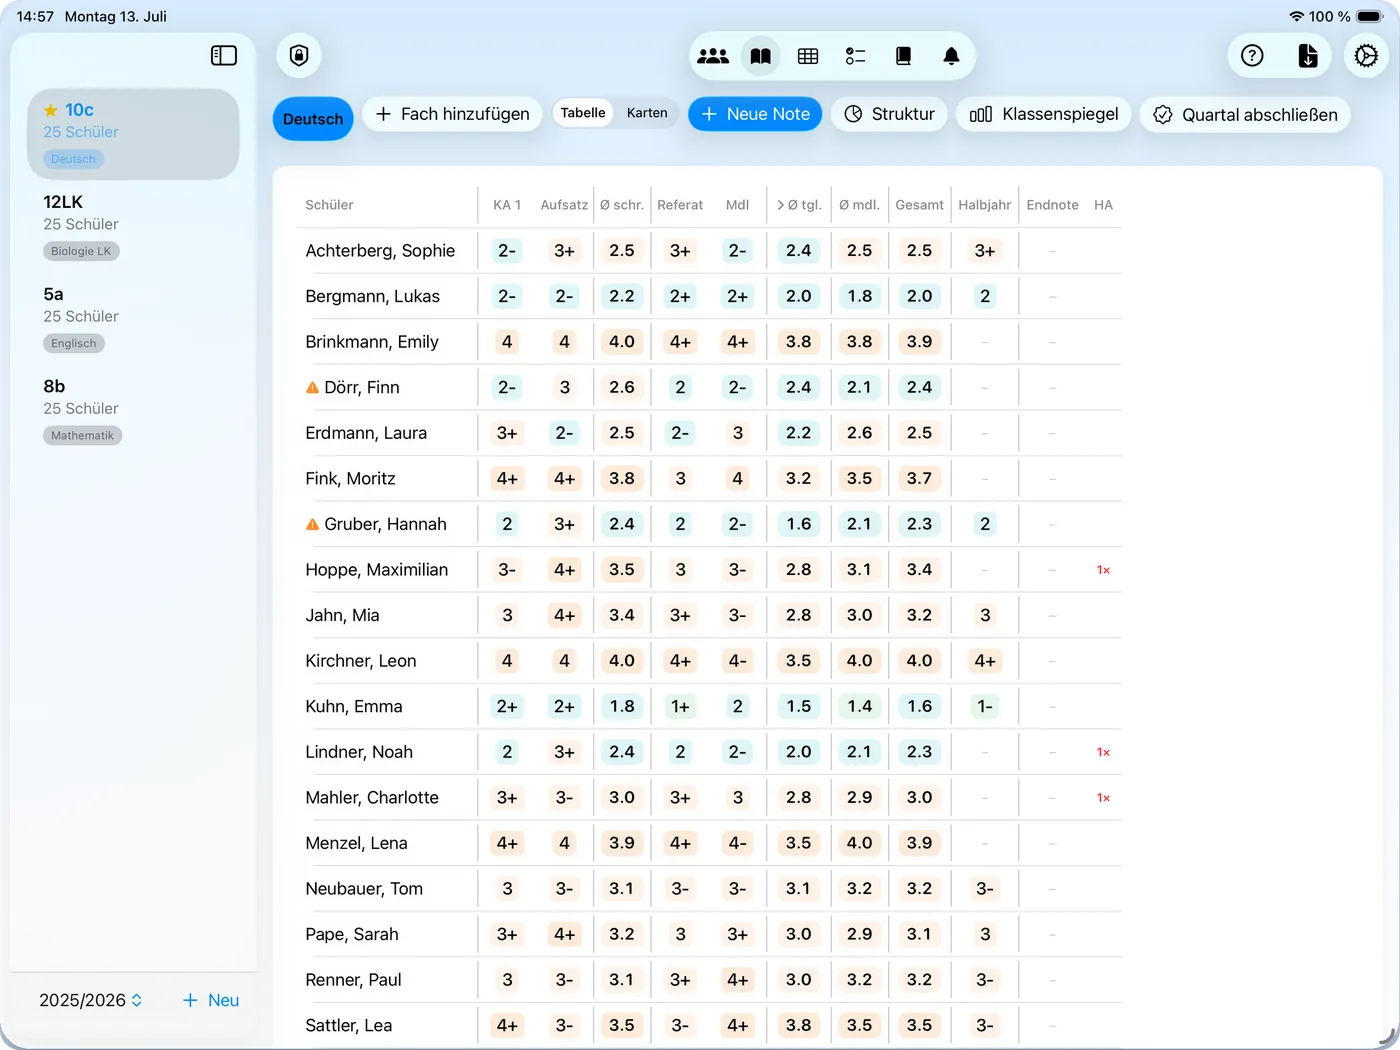
Task: Click the Neu button to add a class
Action: (210, 1000)
